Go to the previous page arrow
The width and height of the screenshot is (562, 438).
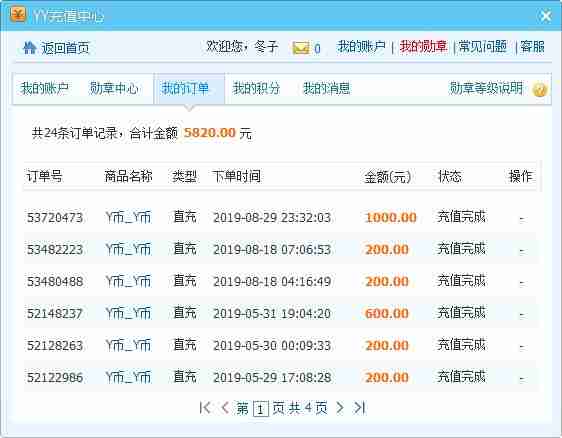click(225, 408)
